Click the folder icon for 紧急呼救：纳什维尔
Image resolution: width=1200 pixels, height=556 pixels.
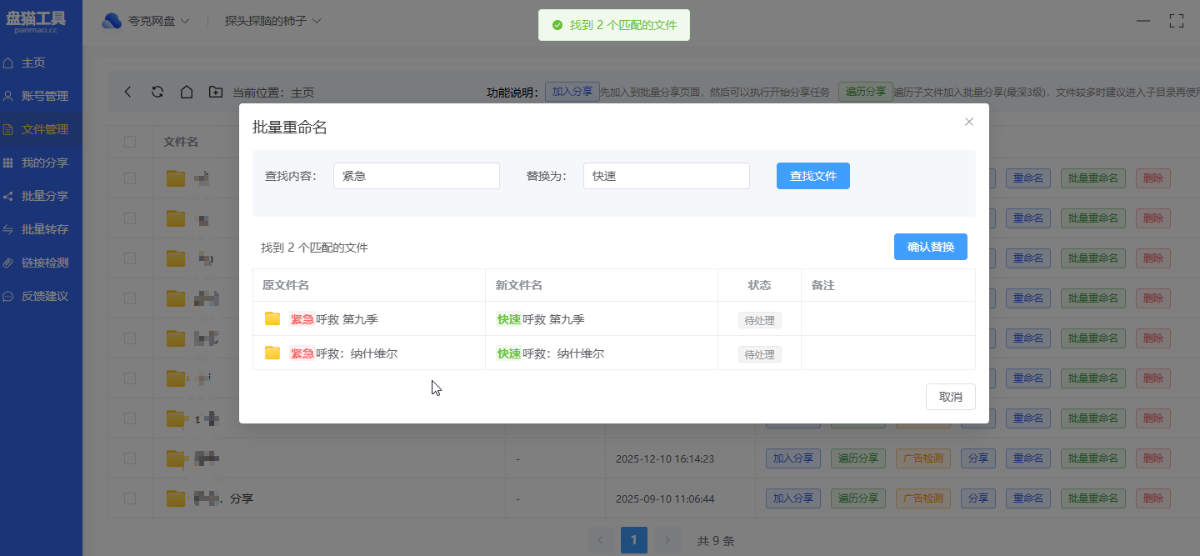point(272,353)
